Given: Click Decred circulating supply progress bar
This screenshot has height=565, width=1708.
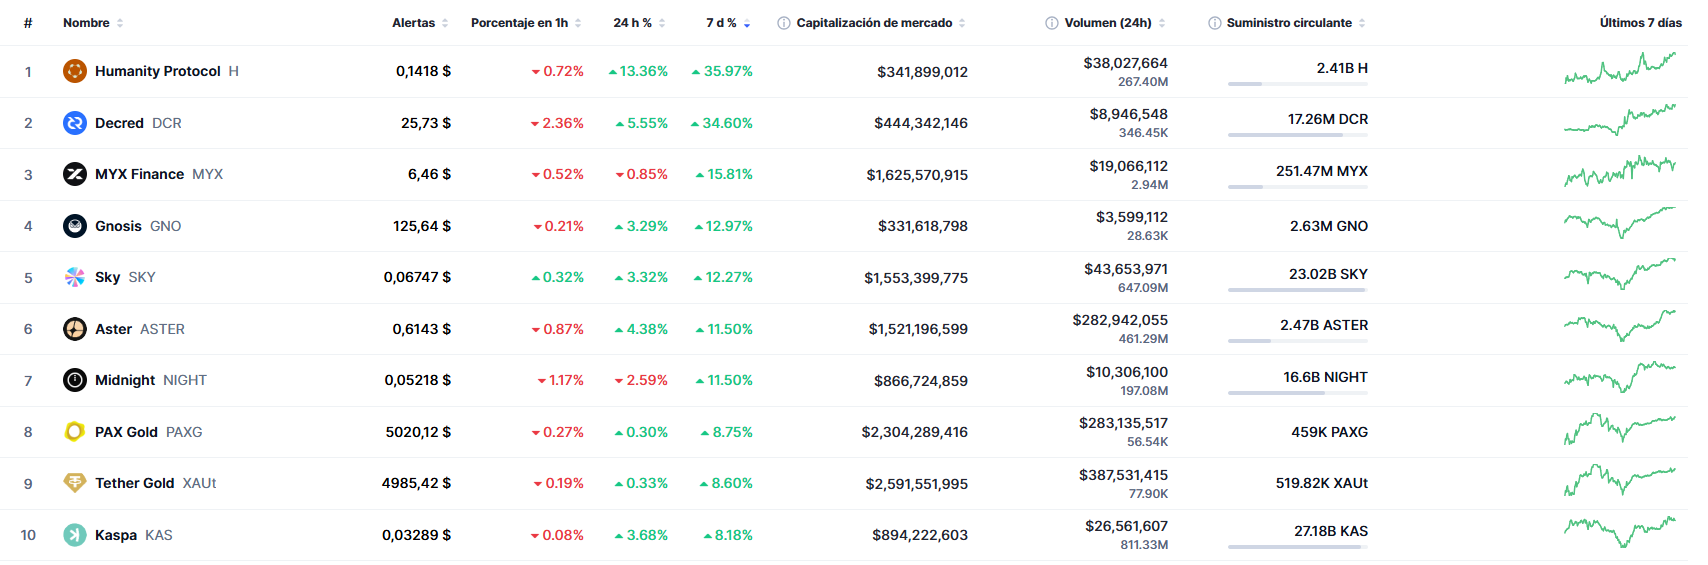Looking at the screenshot, I should pos(1297,135).
